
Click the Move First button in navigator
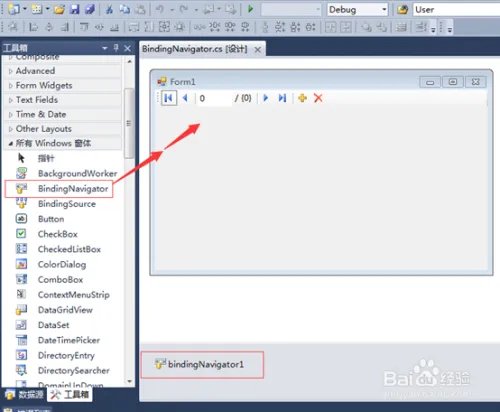click(169, 98)
